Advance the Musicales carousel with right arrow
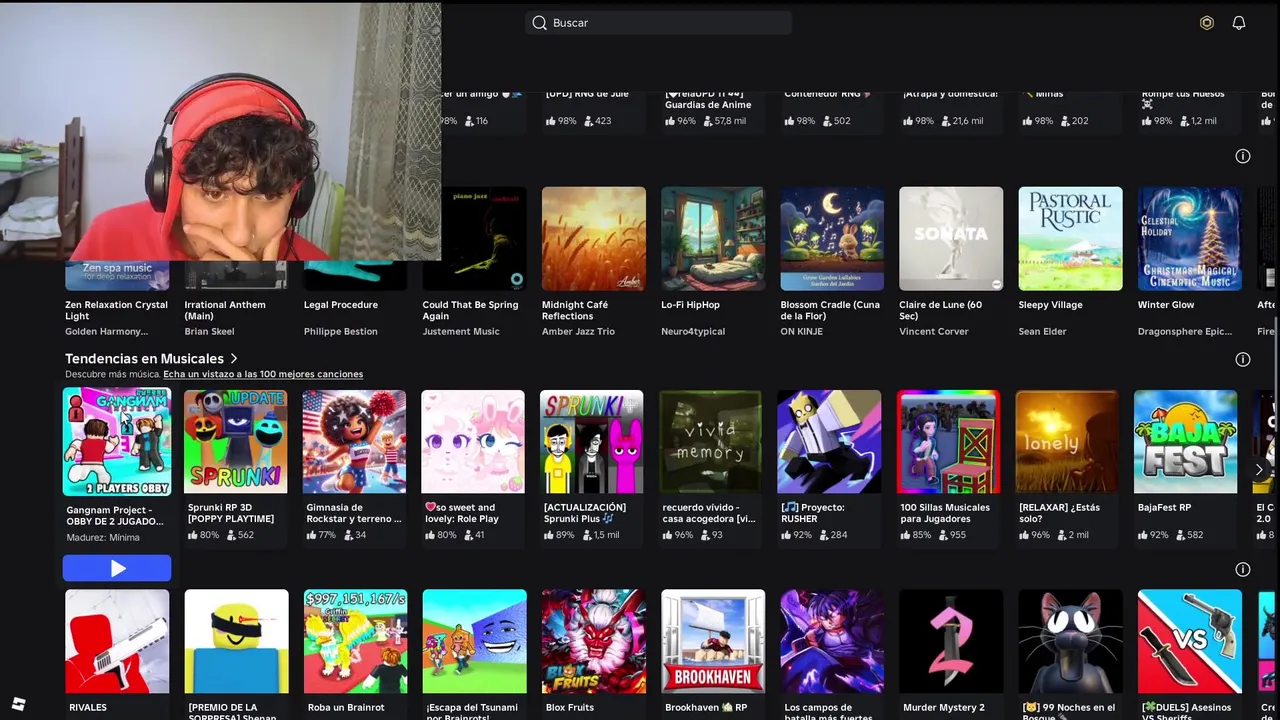Image resolution: width=1280 pixels, height=720 pixels. (1259, 469)
